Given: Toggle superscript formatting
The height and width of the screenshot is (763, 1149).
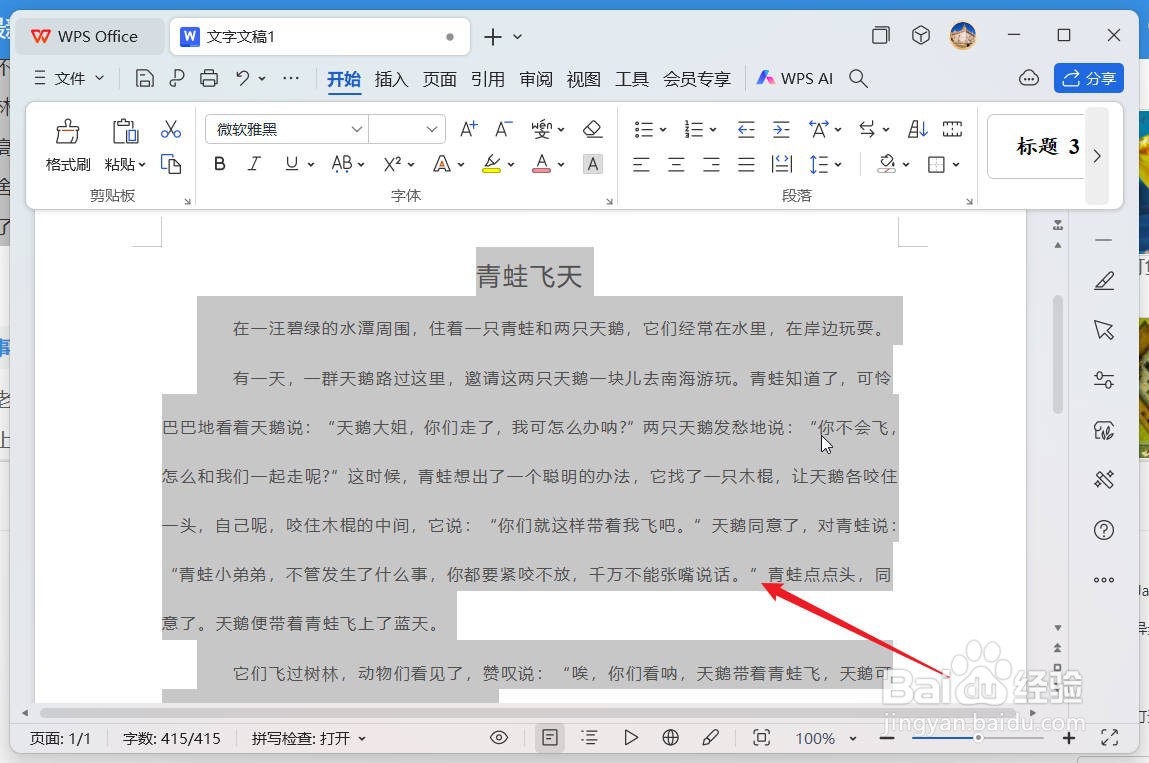Looking at the screenshot, I should click(x=391, y=164).
